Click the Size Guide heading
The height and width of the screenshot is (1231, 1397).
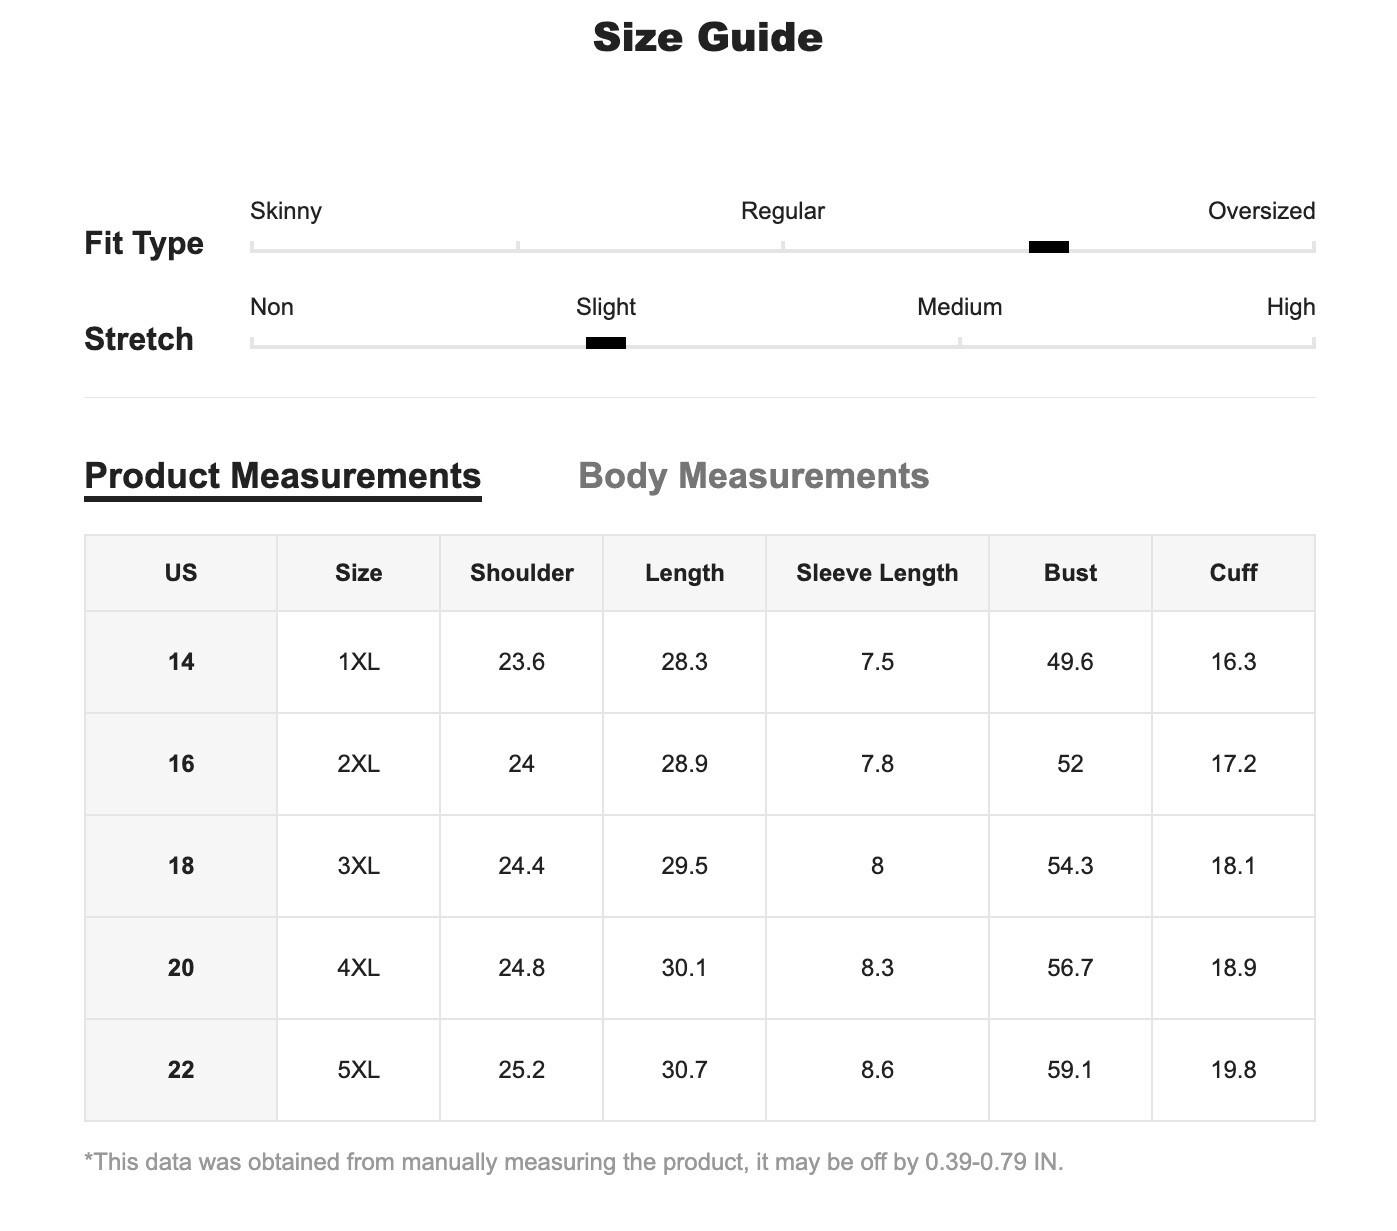tap(708, 38)
